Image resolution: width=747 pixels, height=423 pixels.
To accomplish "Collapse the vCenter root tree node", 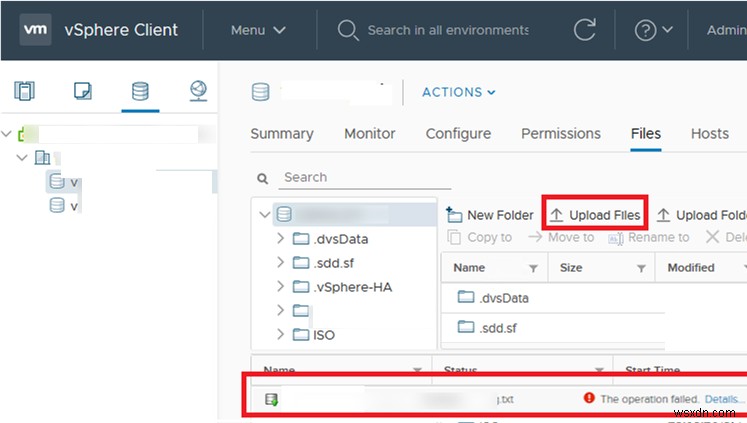I will 6,134.
